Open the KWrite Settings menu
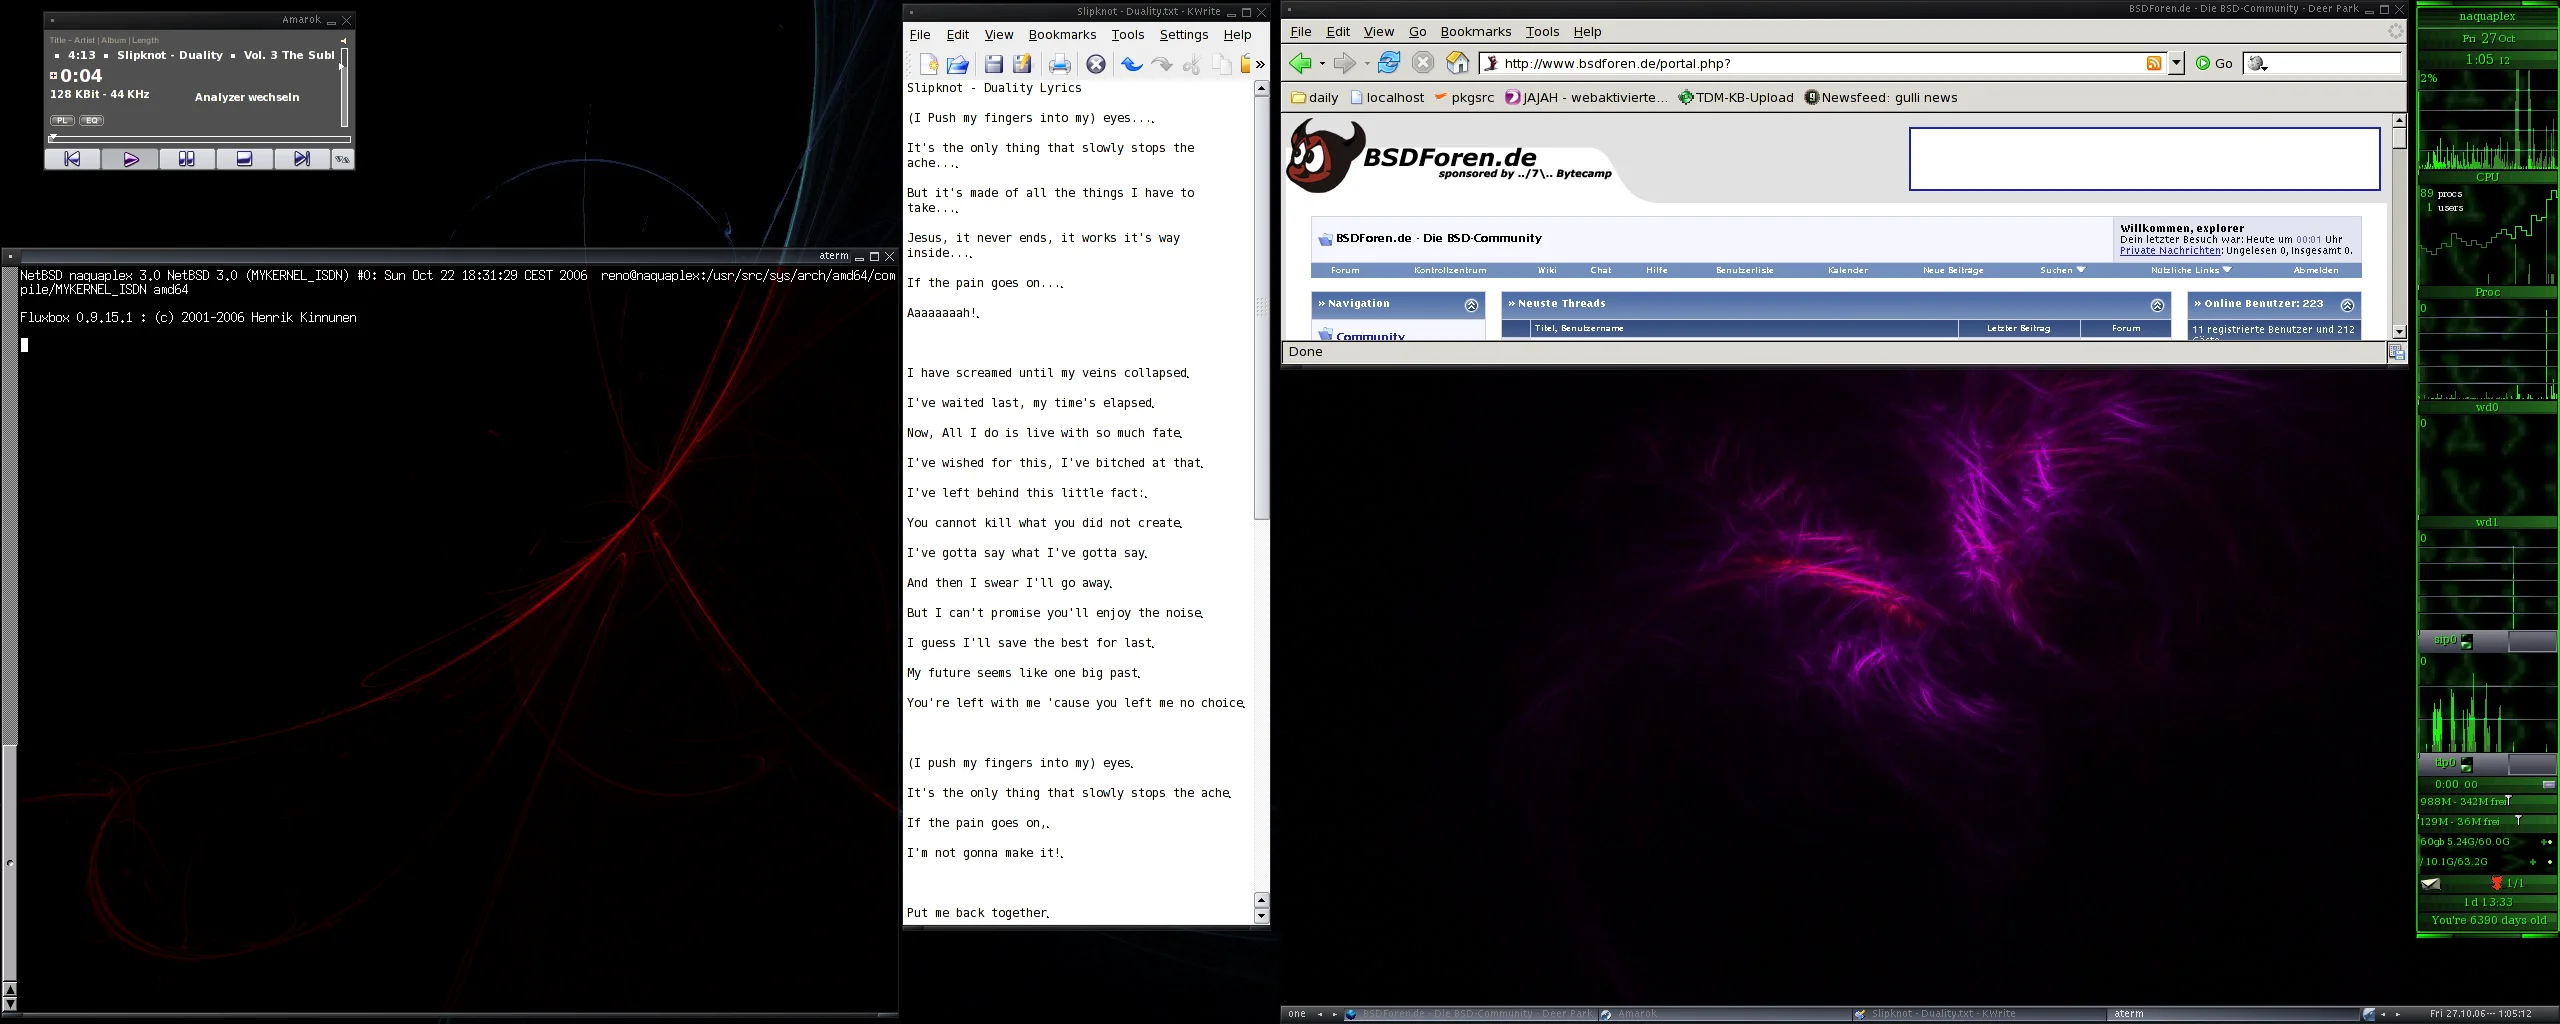 click(x=1184, y=35)
